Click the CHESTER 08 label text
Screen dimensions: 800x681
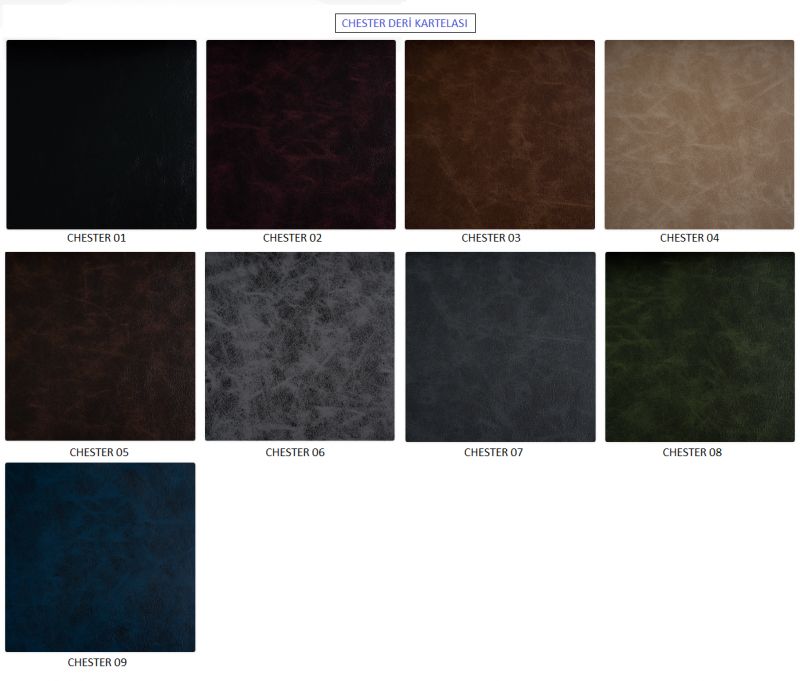(x=692, y=452)
